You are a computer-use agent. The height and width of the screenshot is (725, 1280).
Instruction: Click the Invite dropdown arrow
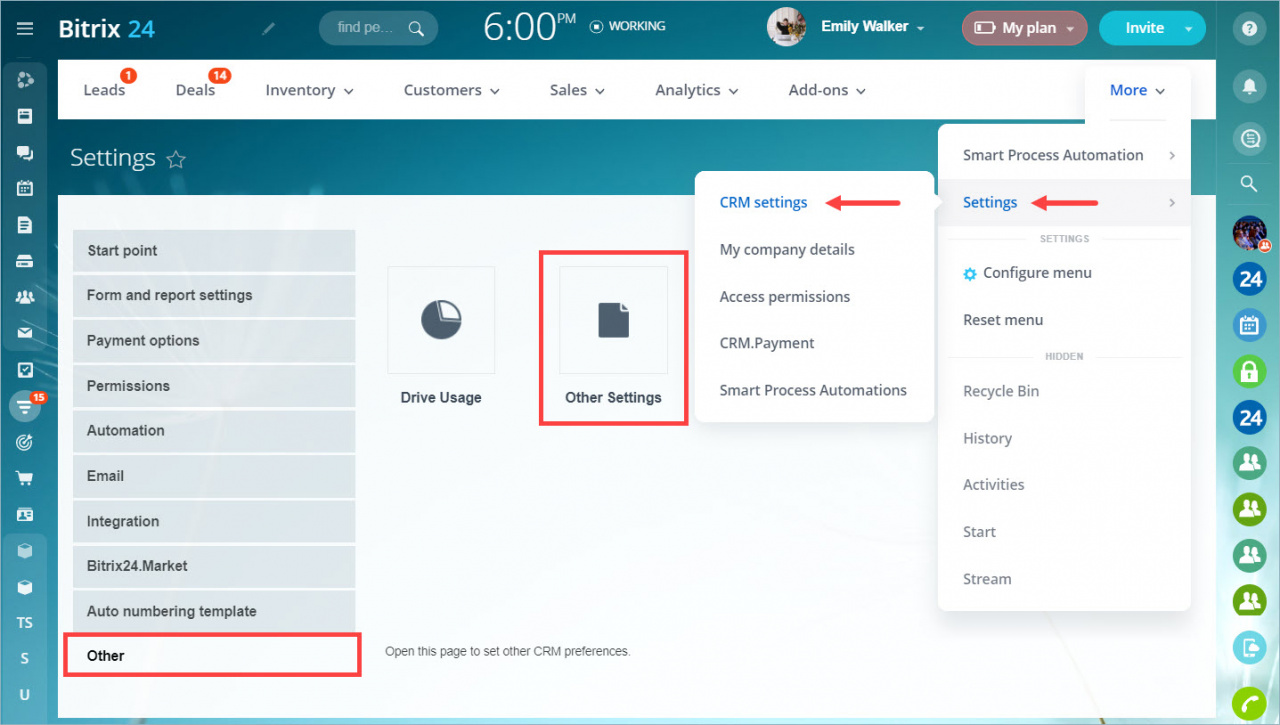click(1188, 29)
